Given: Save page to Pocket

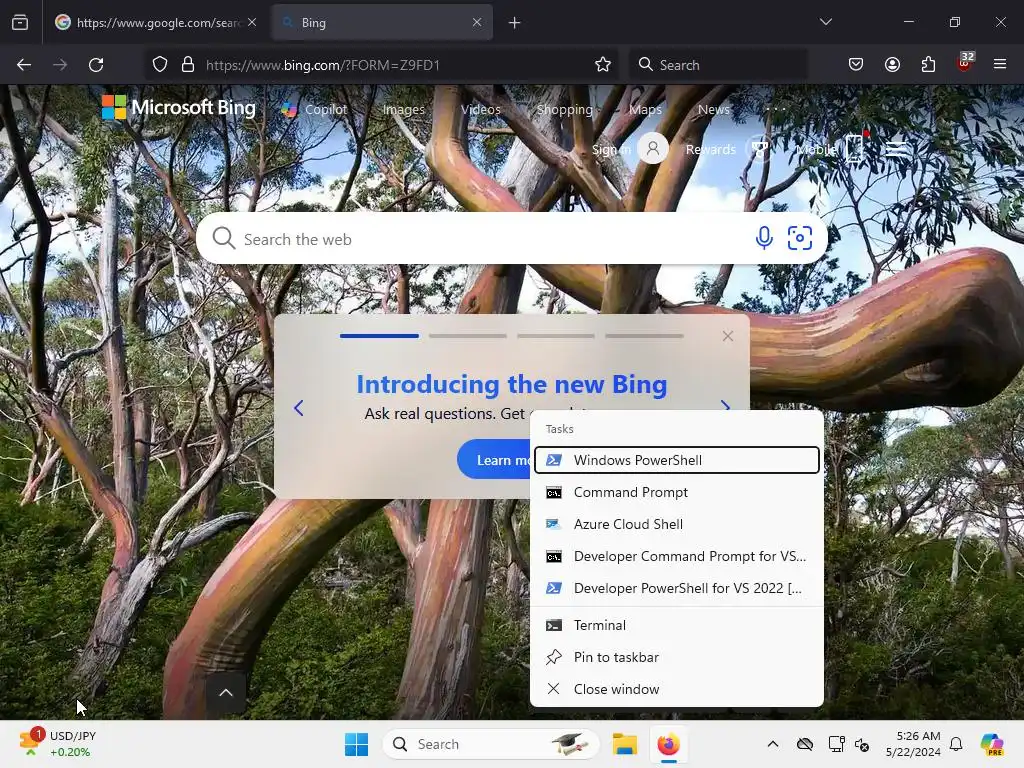Looking at the screenshot, I should point(856,65).
